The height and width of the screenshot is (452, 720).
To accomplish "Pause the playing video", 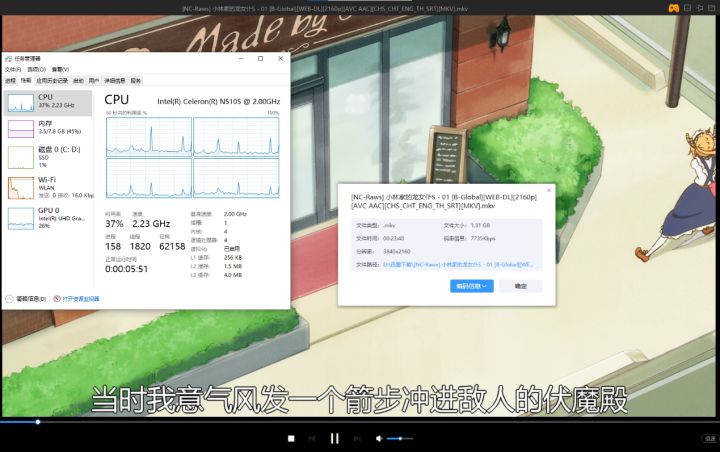I will (x=335, y=439).
